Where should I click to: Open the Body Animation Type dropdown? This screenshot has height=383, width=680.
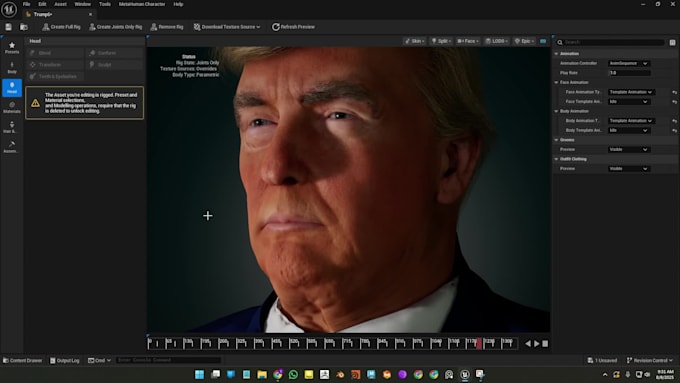click(631, 121)
